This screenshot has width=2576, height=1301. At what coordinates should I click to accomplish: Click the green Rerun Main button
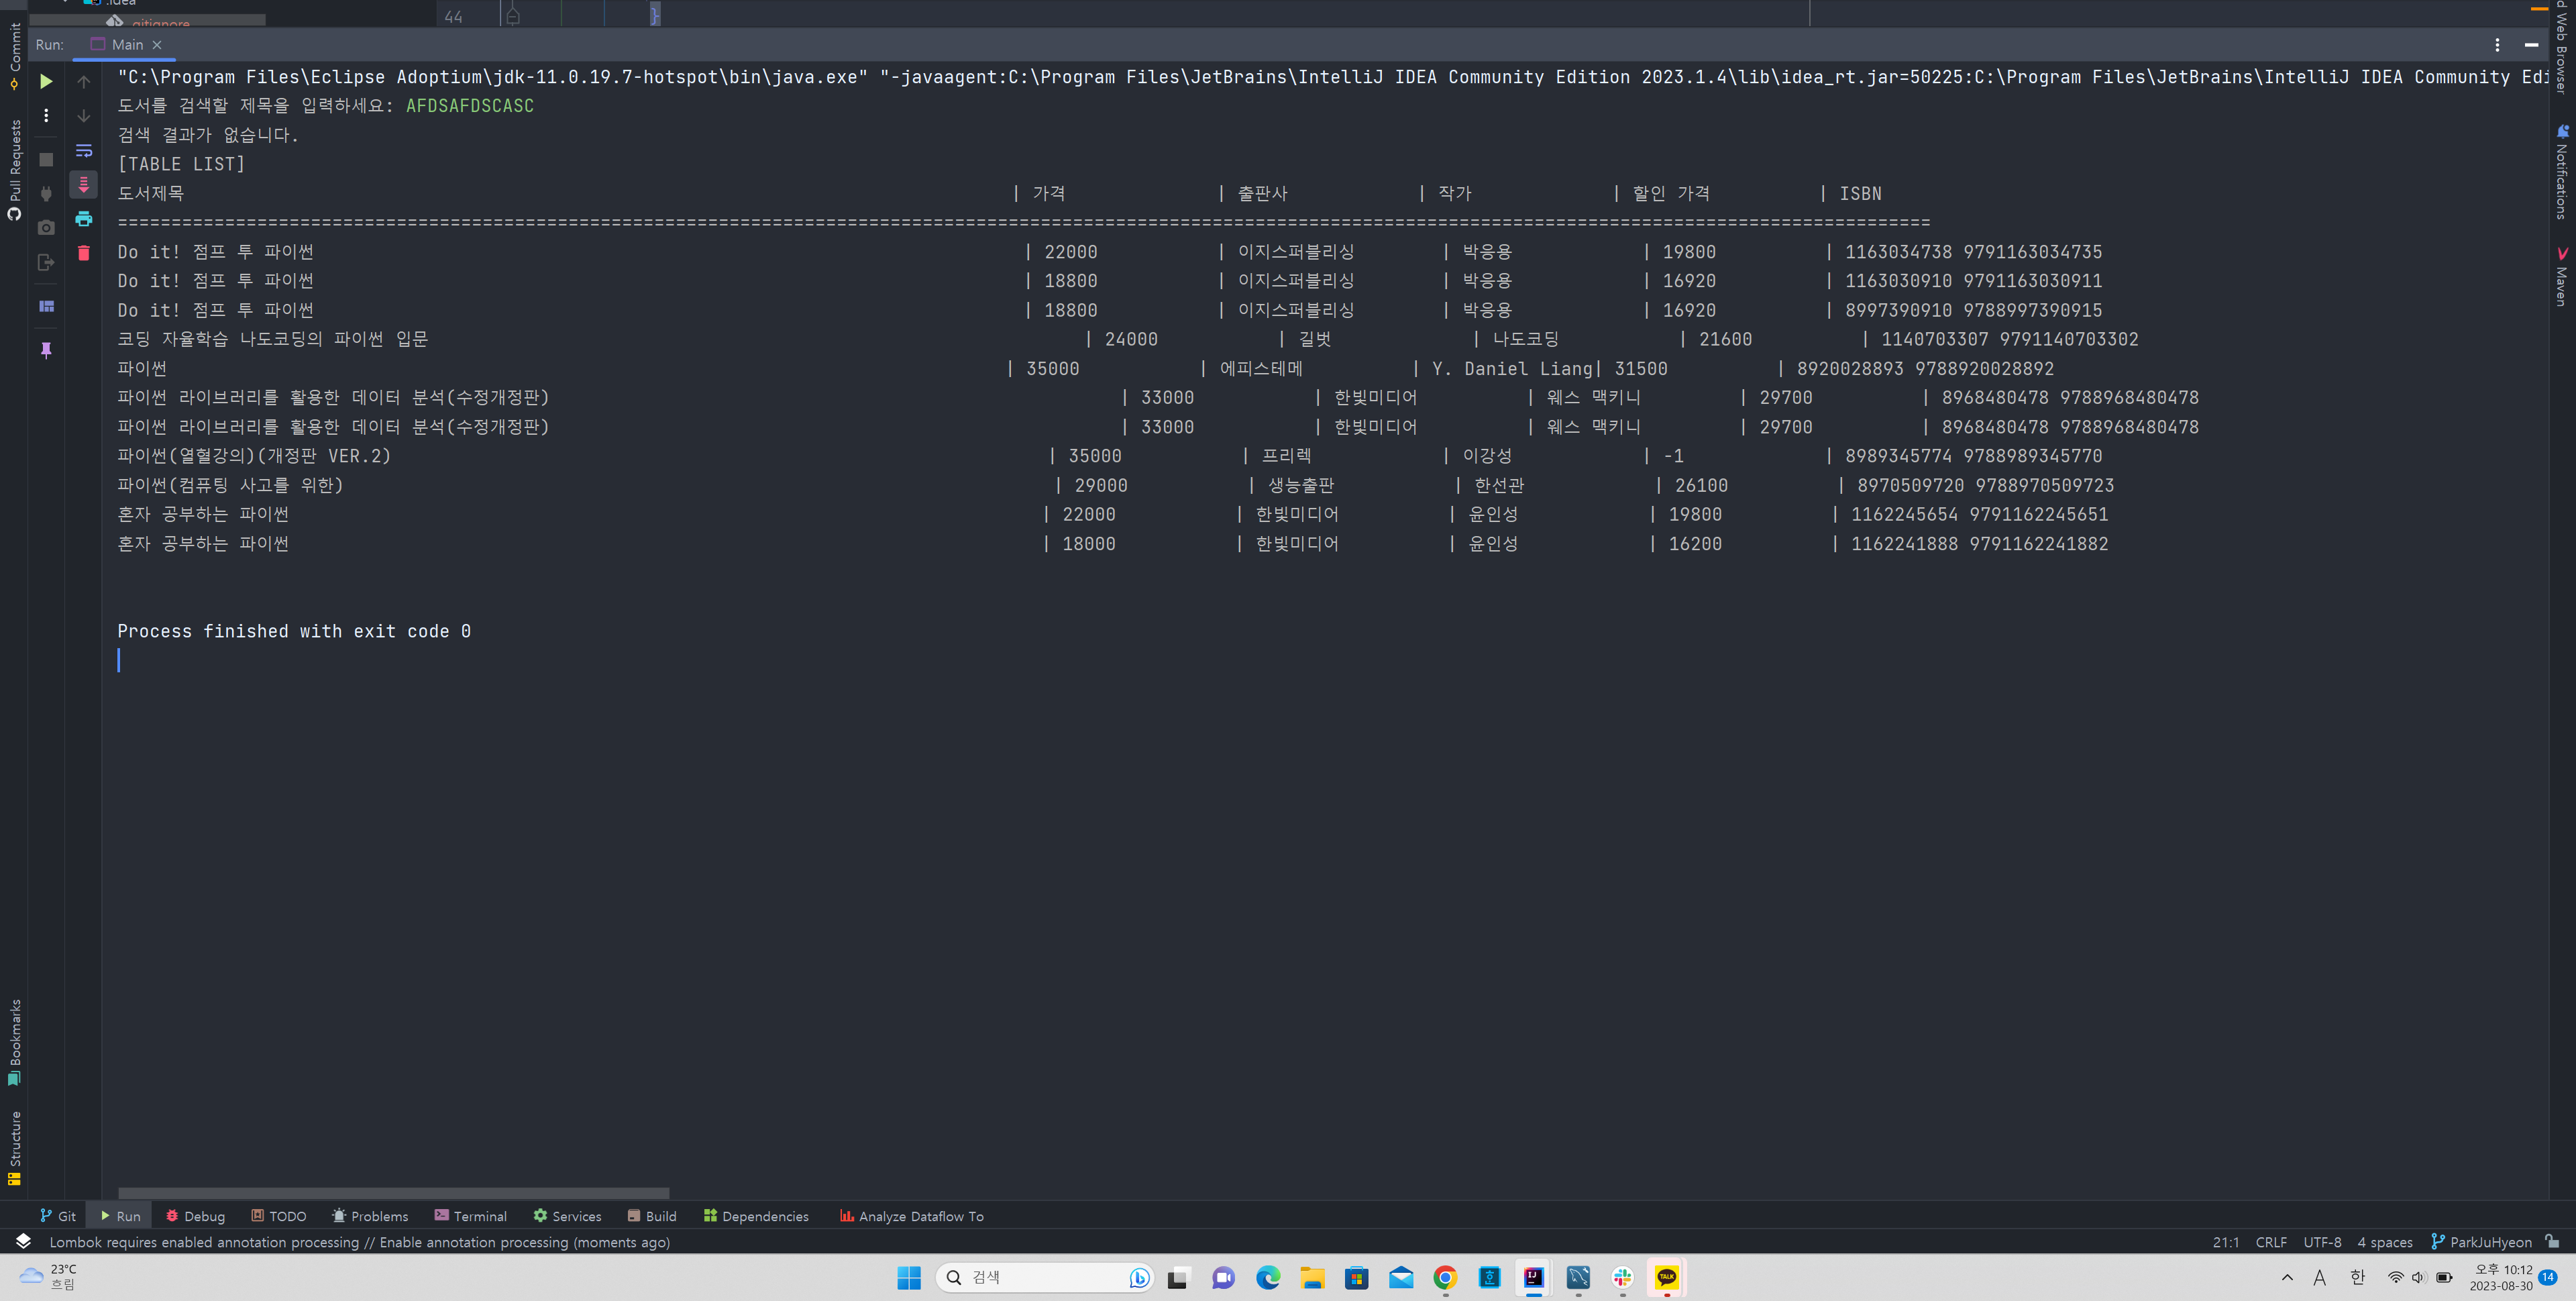46,81
